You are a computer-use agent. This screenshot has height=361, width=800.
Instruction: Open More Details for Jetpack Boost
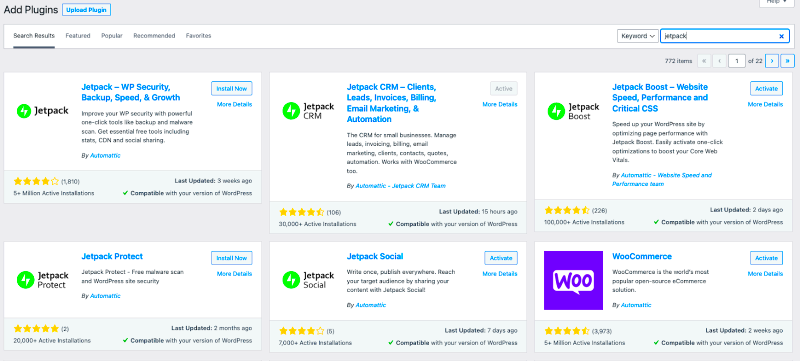(765, 105)
